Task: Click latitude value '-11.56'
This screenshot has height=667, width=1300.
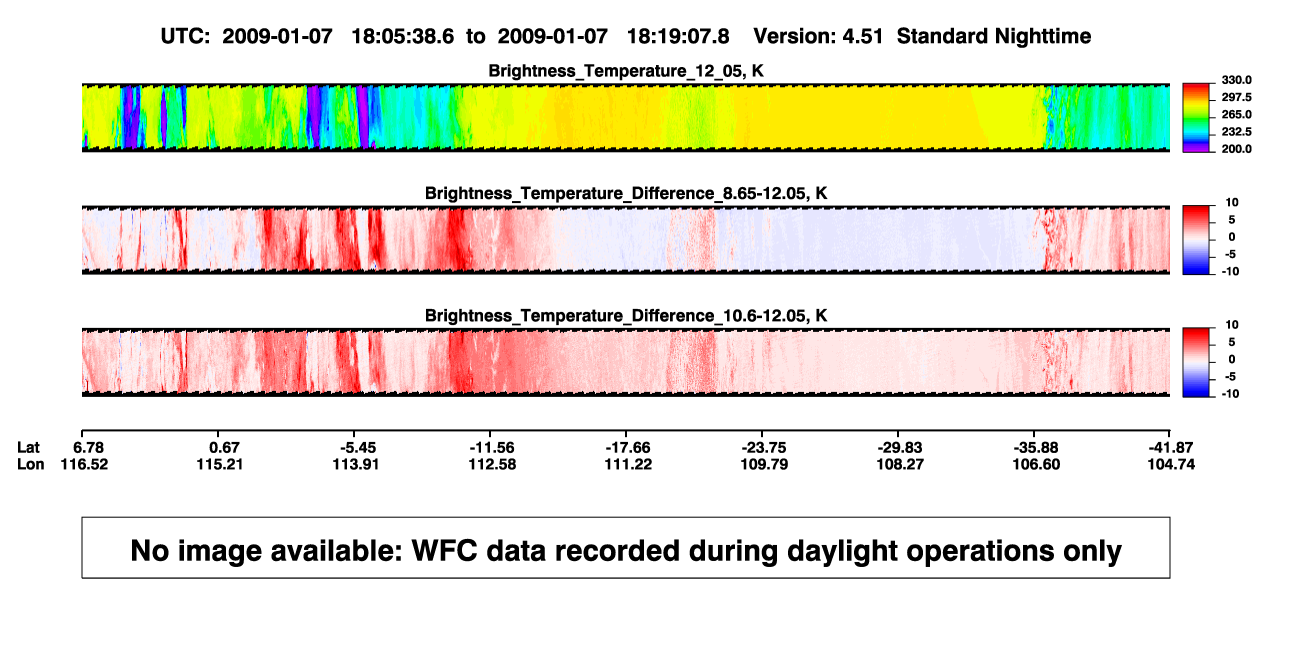Action: 491,447
